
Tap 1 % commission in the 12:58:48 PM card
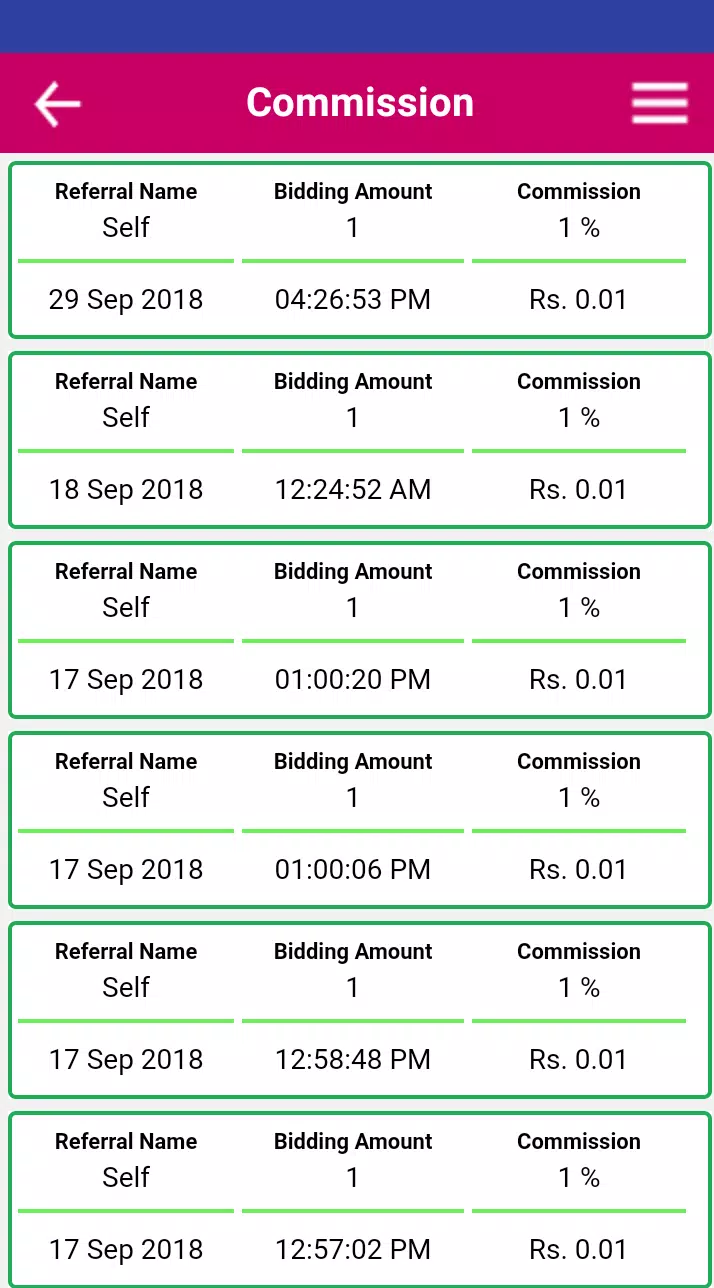coord(579,987)
